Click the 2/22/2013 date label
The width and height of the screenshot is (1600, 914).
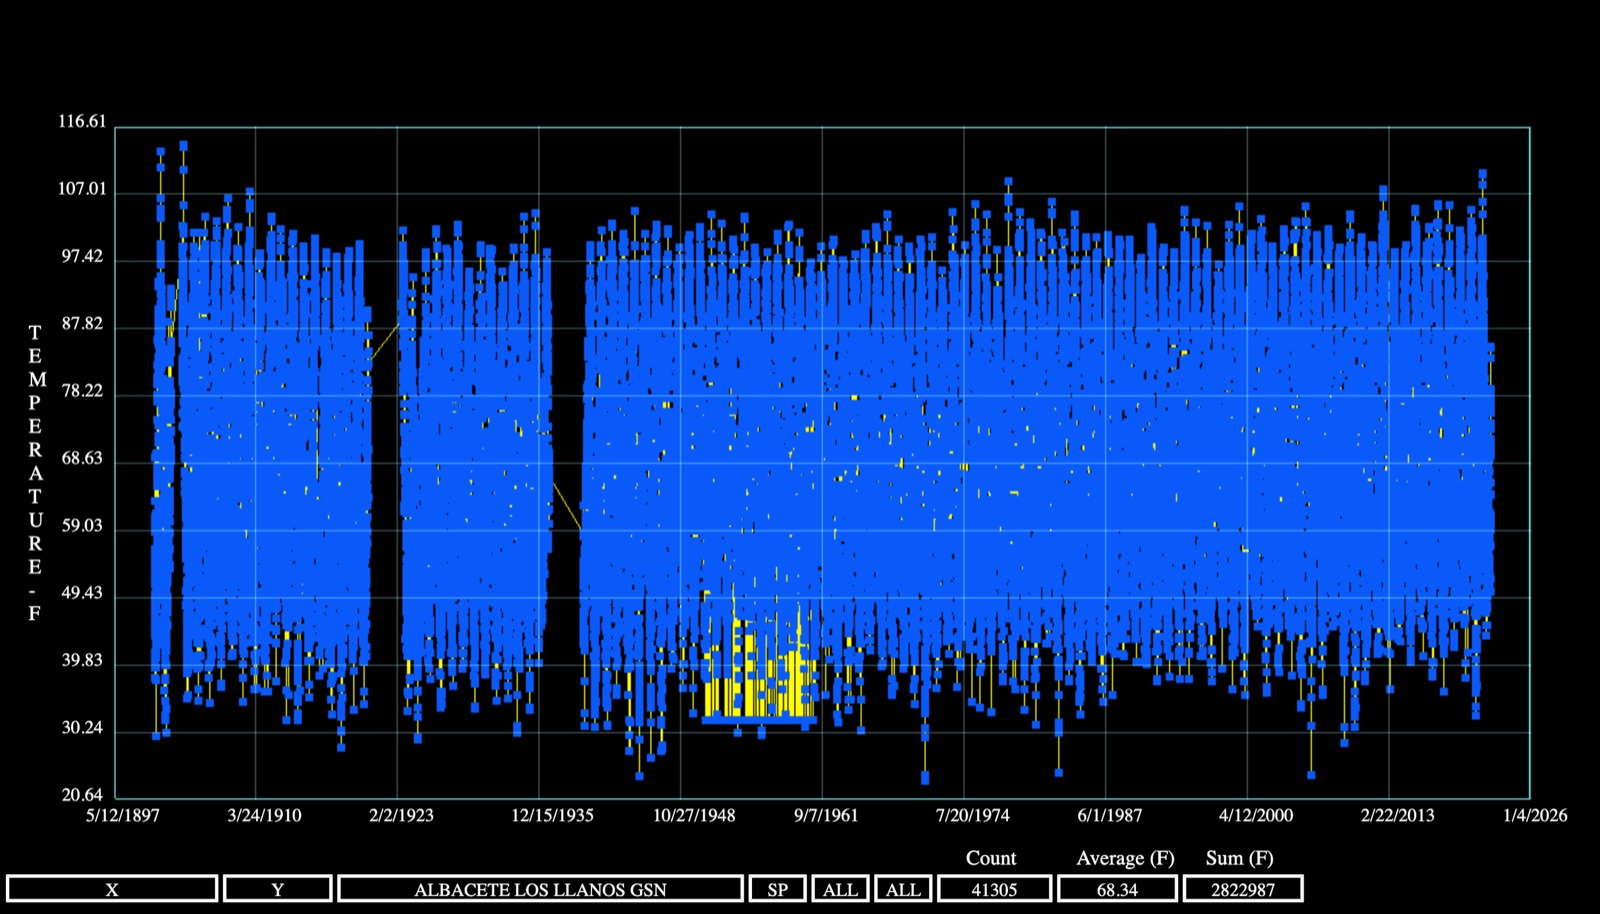click(1397, 815)
